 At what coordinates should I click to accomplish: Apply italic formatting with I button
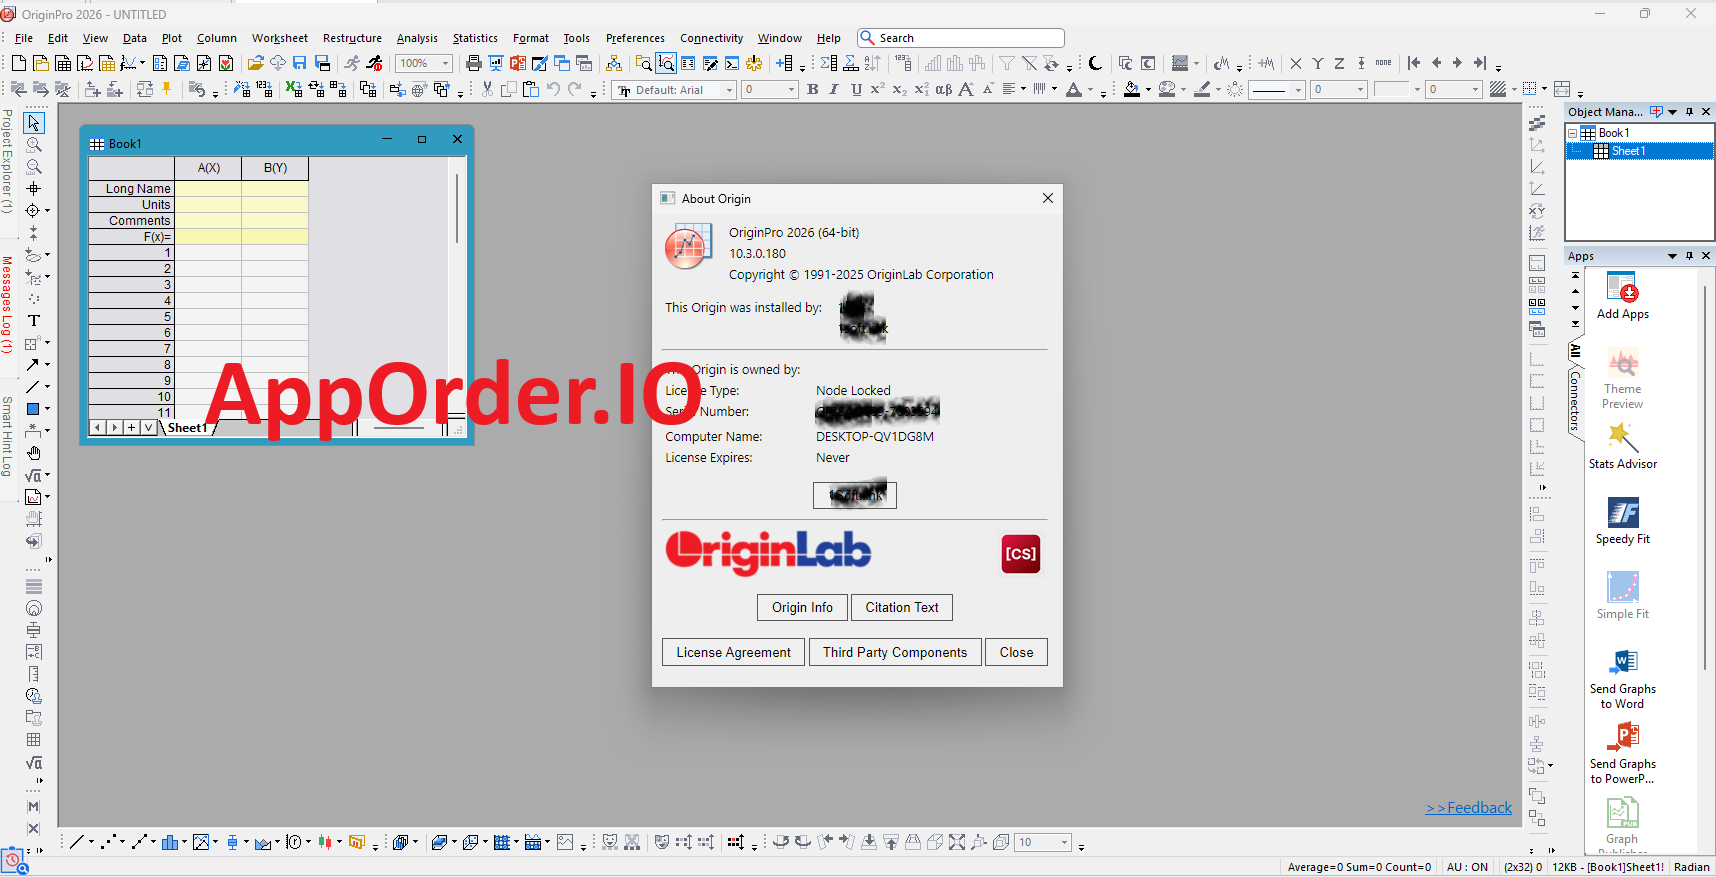coord(834,89)
